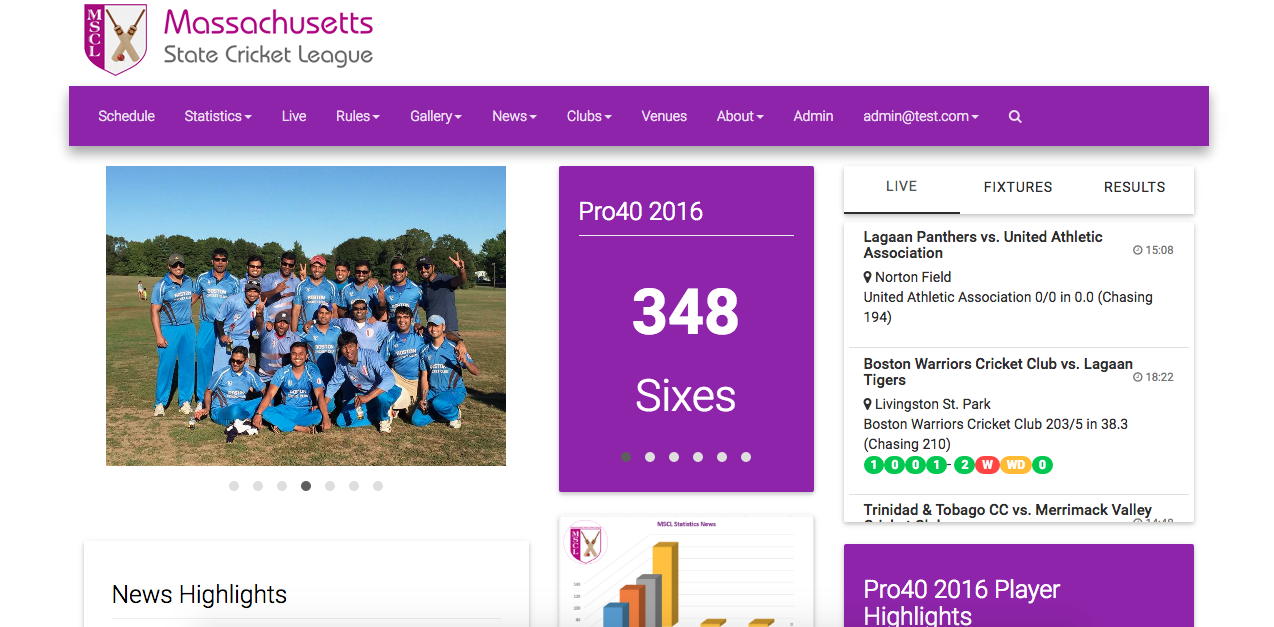This screenshot has width=1274, height=627.
Task: Click the clock icon beside 18:22
Action: pyautogui.click(x=1137, y=377)
